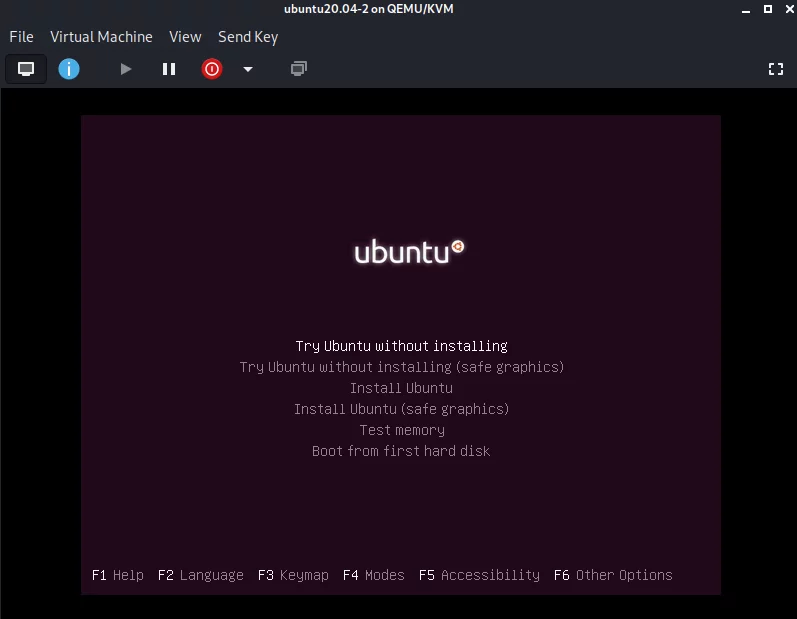The width and height of the screenshot is (797, 619).
Task: Open virtual hardware details info icon
Action: 69,69
